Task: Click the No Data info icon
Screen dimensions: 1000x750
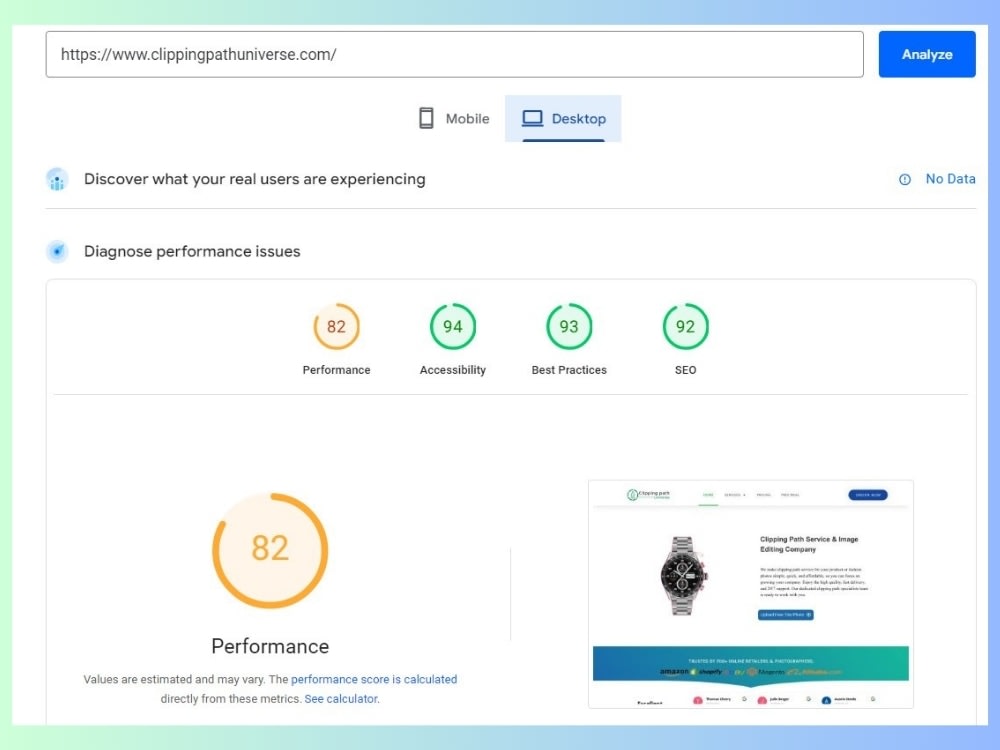Action: 904,180
